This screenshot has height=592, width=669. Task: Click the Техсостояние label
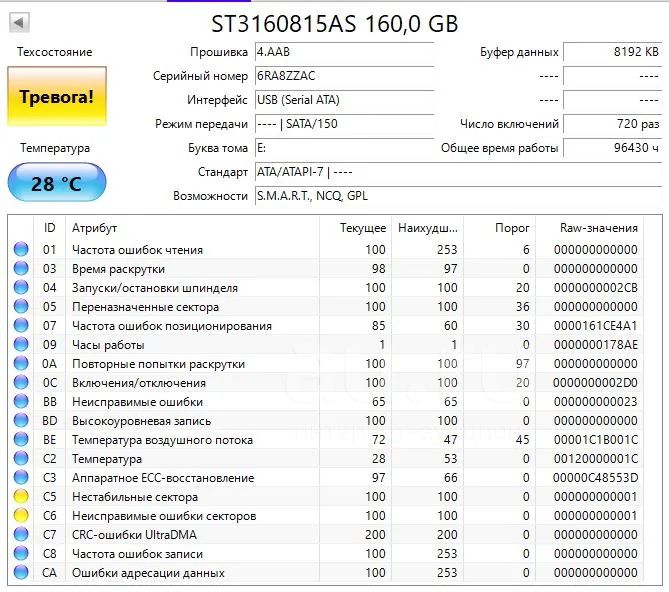[x=55, y=52]
